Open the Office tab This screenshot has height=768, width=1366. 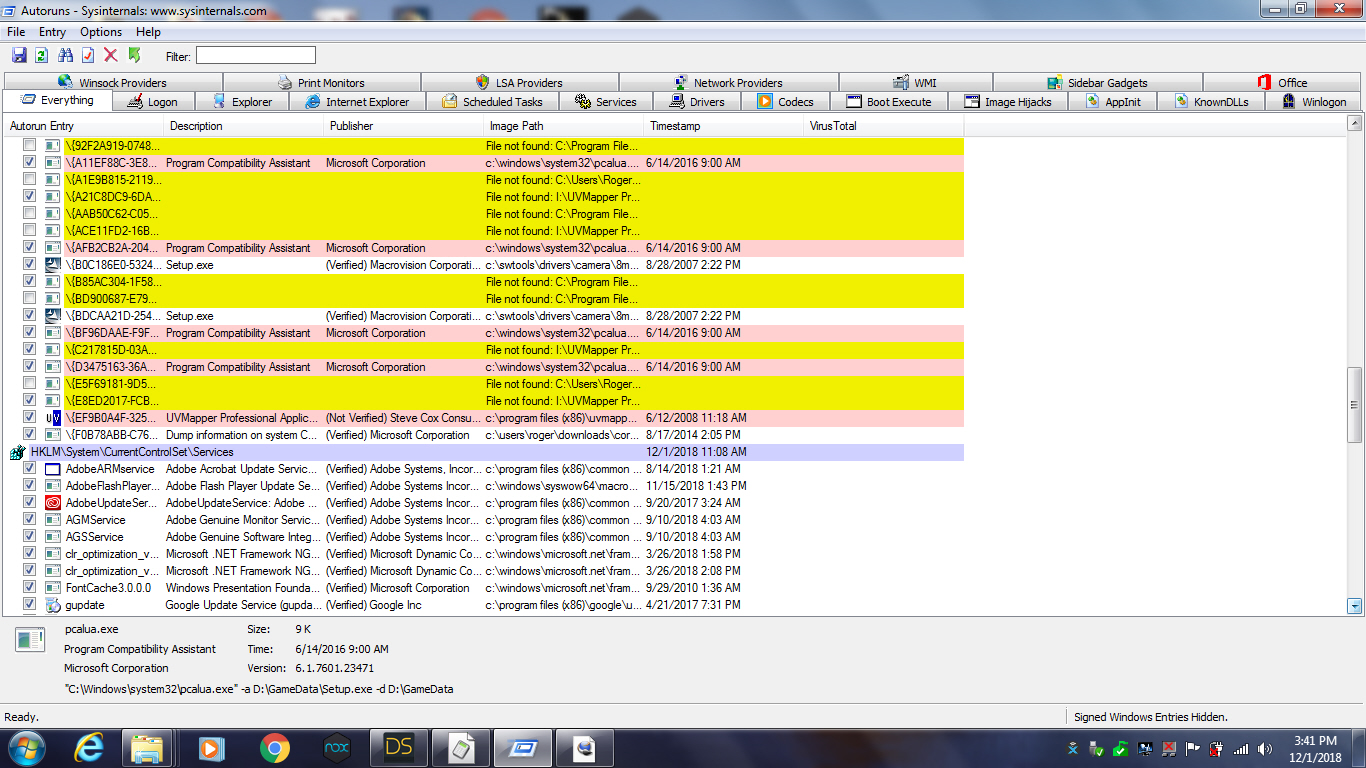tap(1281, 83)
